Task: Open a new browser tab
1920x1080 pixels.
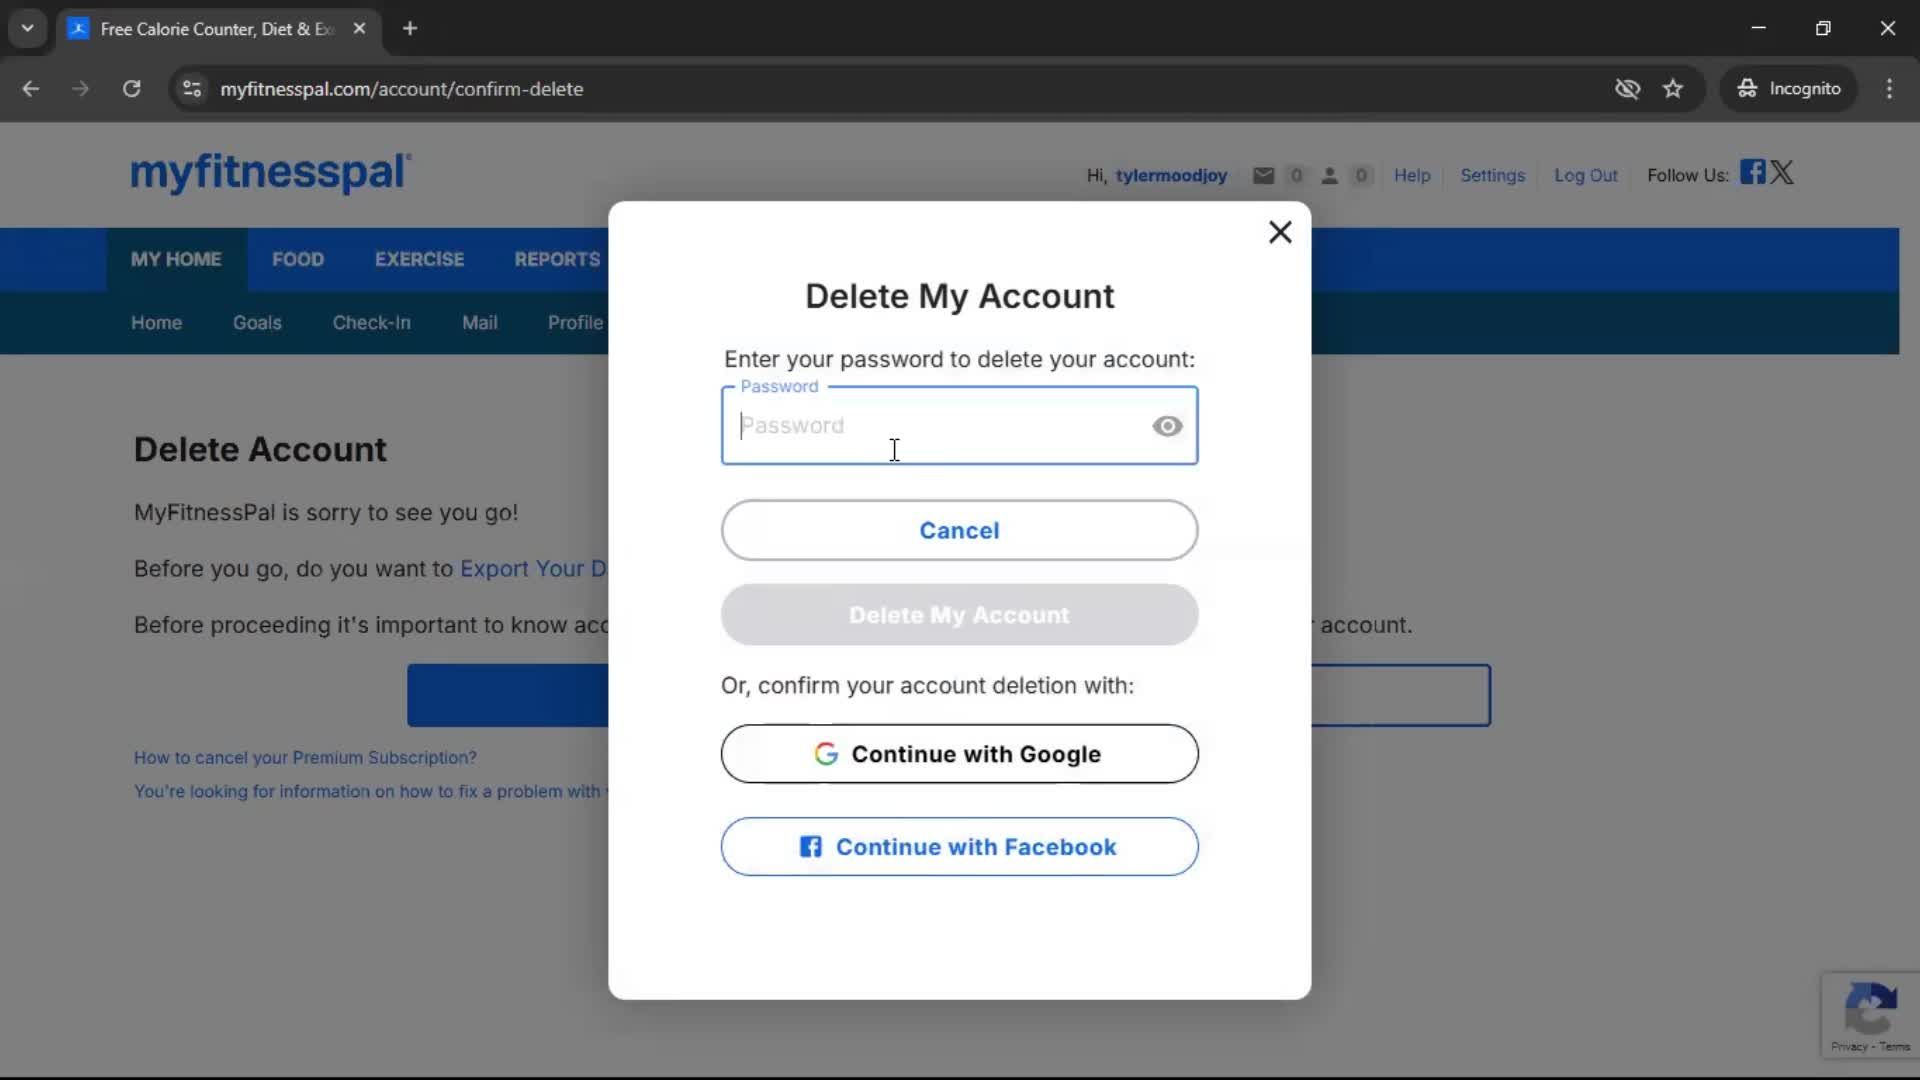Action: [410, 29]
